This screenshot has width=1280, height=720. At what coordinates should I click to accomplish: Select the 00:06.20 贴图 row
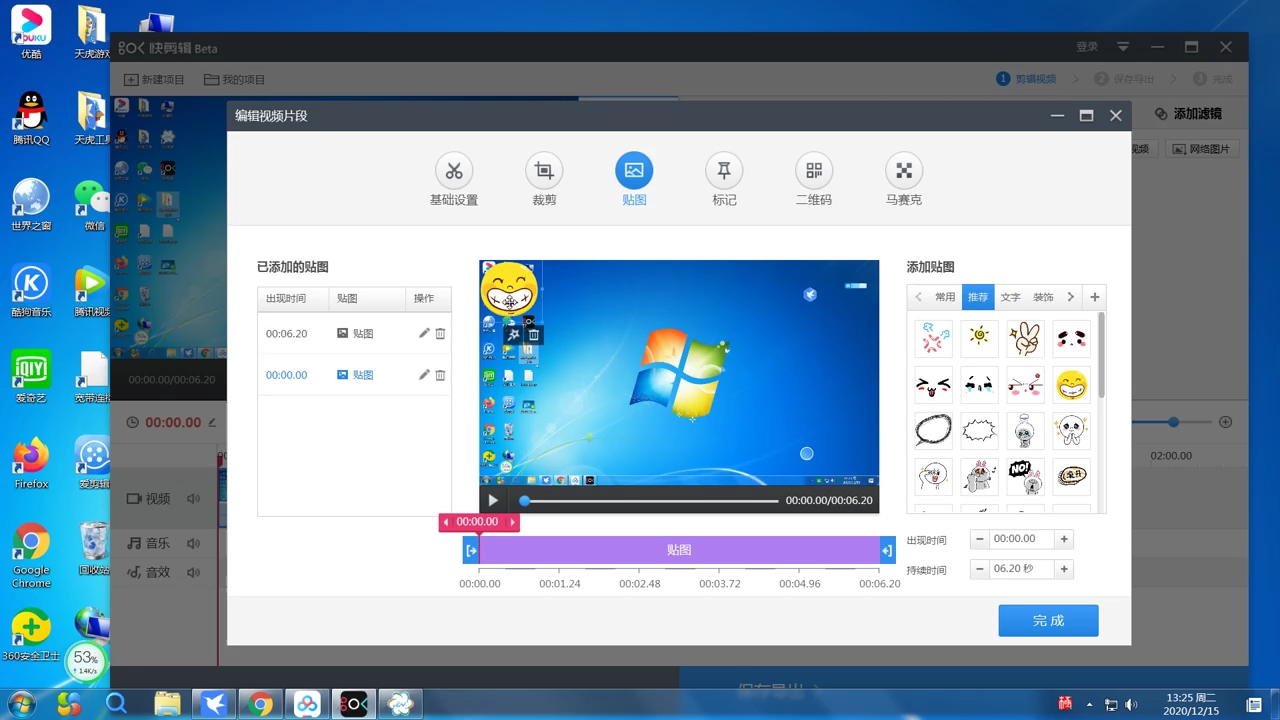coord(354,333)
